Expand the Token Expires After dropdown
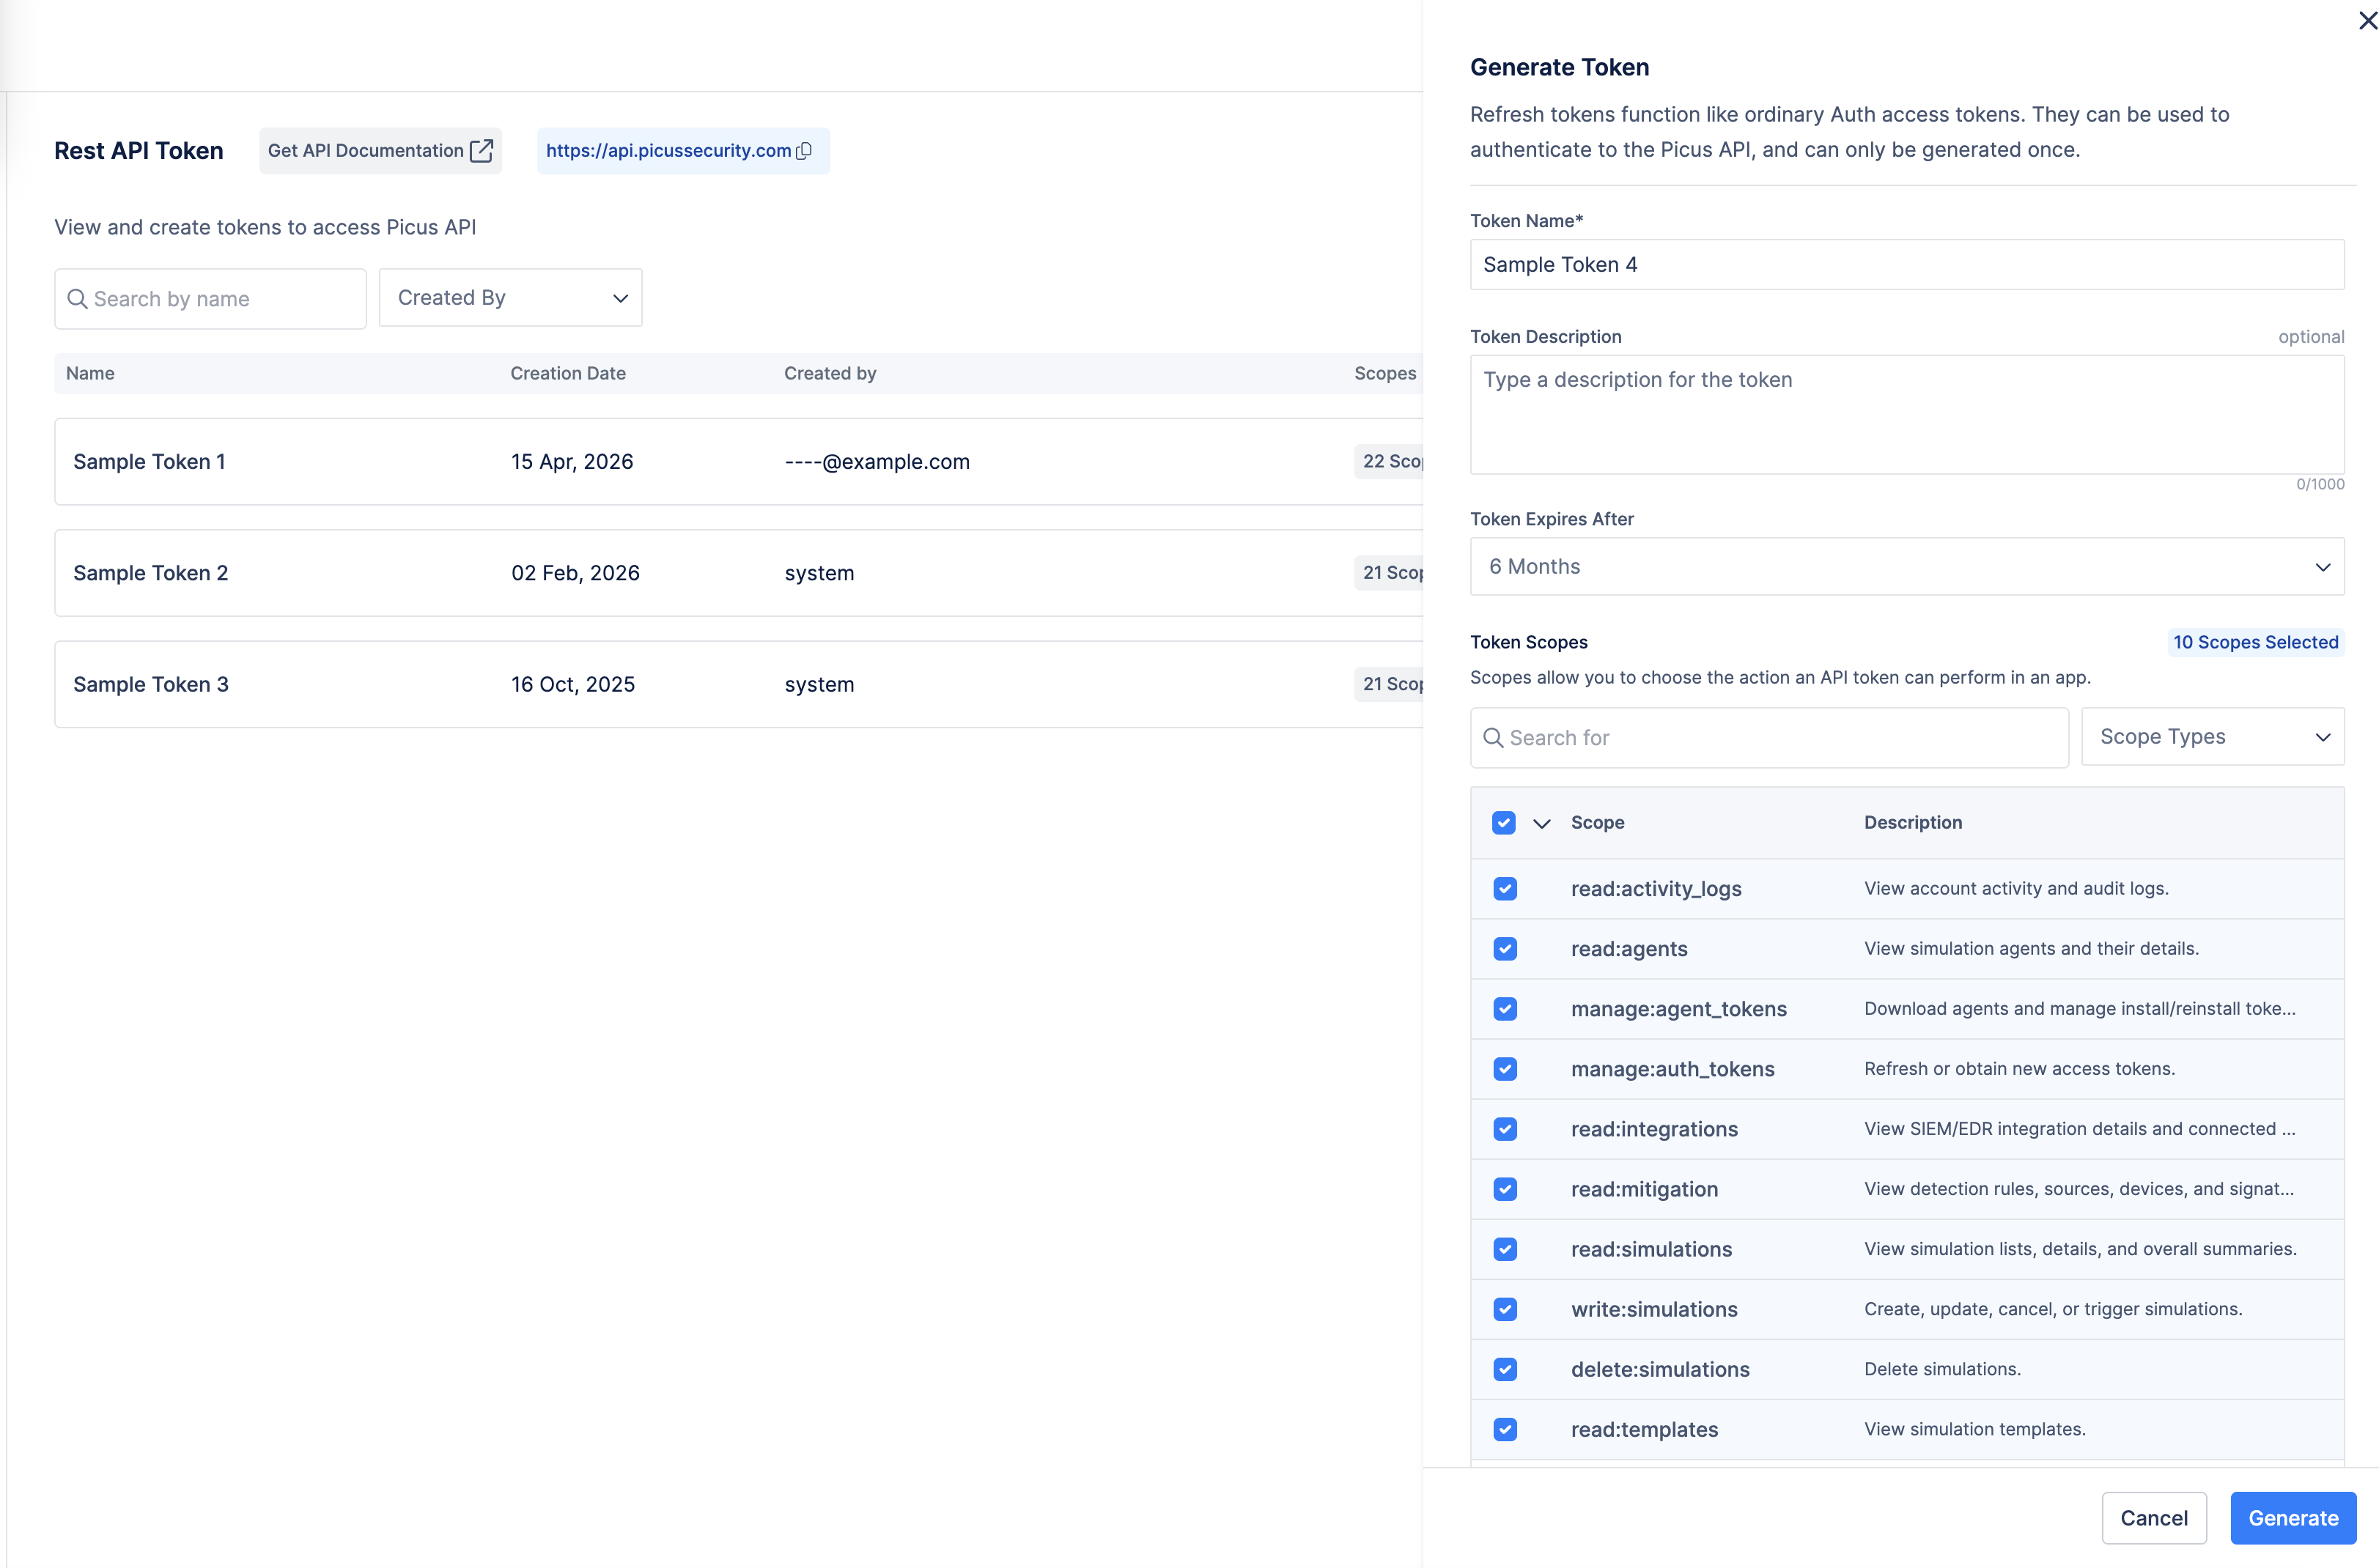This screenshot has height=1568, width=2379. (x=1906, y=566)
